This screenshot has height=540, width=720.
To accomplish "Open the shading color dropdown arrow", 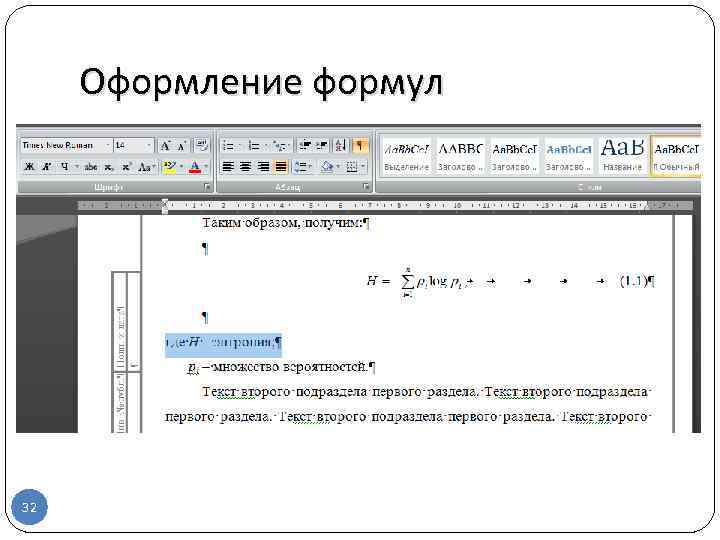I will [x=338, y=167].
